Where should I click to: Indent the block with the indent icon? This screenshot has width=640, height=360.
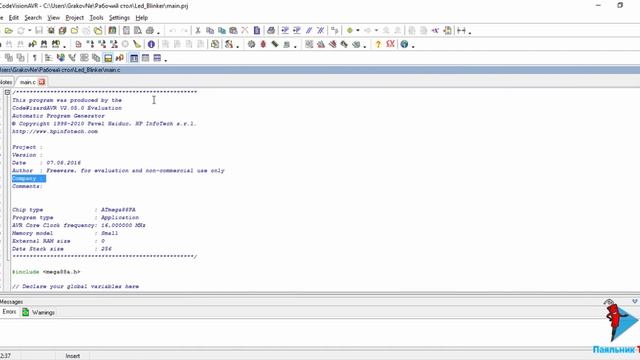pos(285,31)
